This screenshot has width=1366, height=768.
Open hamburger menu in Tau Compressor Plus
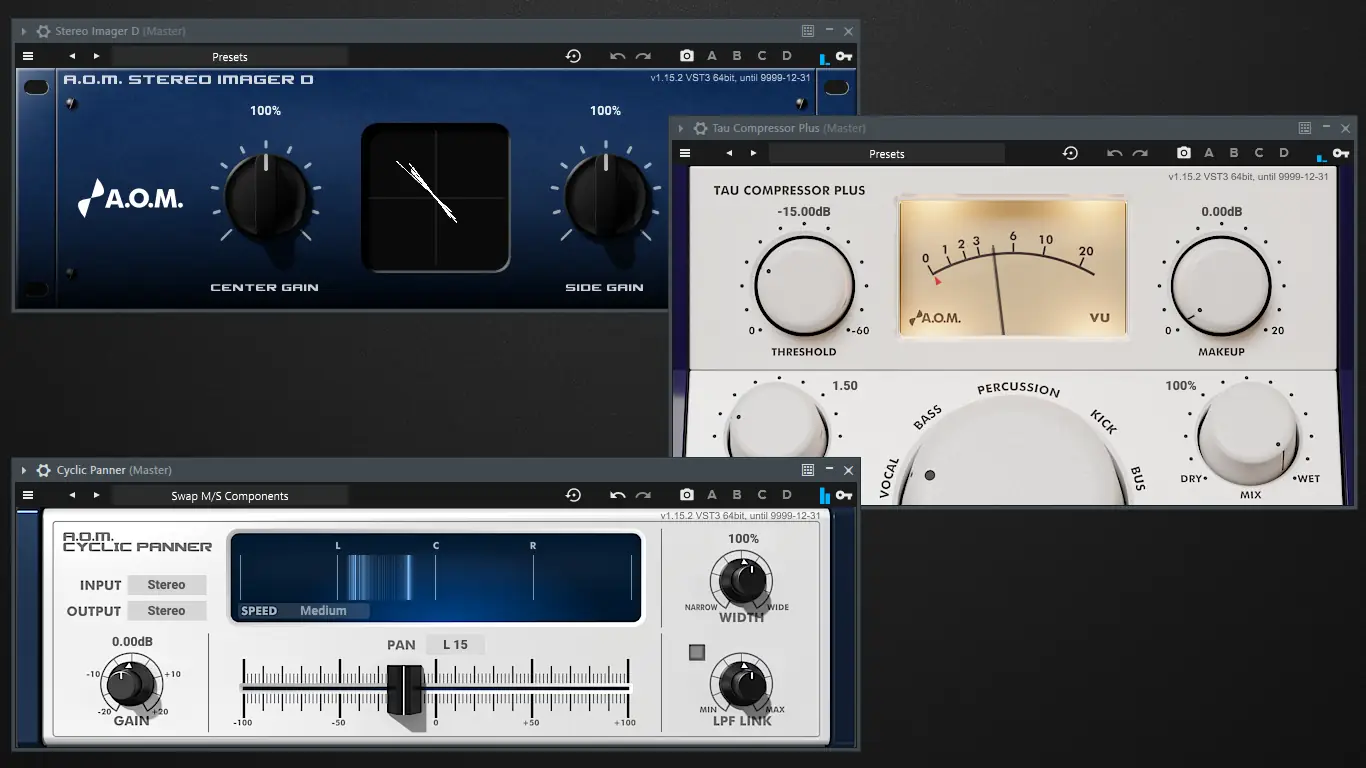685,153
